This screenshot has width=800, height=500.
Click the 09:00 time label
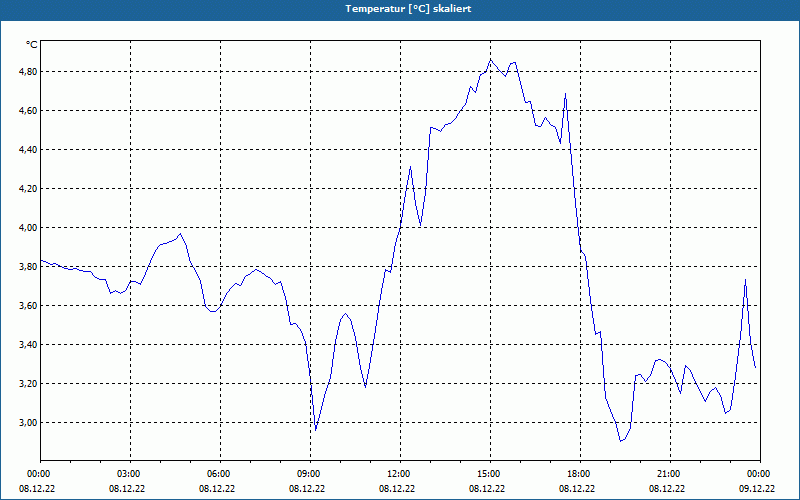click(x=311, y=474)
